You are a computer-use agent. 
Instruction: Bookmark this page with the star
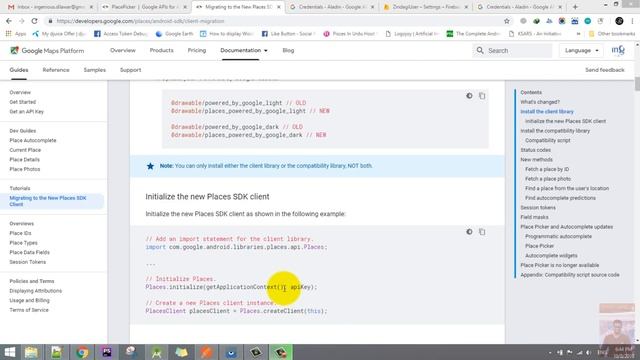507,21
